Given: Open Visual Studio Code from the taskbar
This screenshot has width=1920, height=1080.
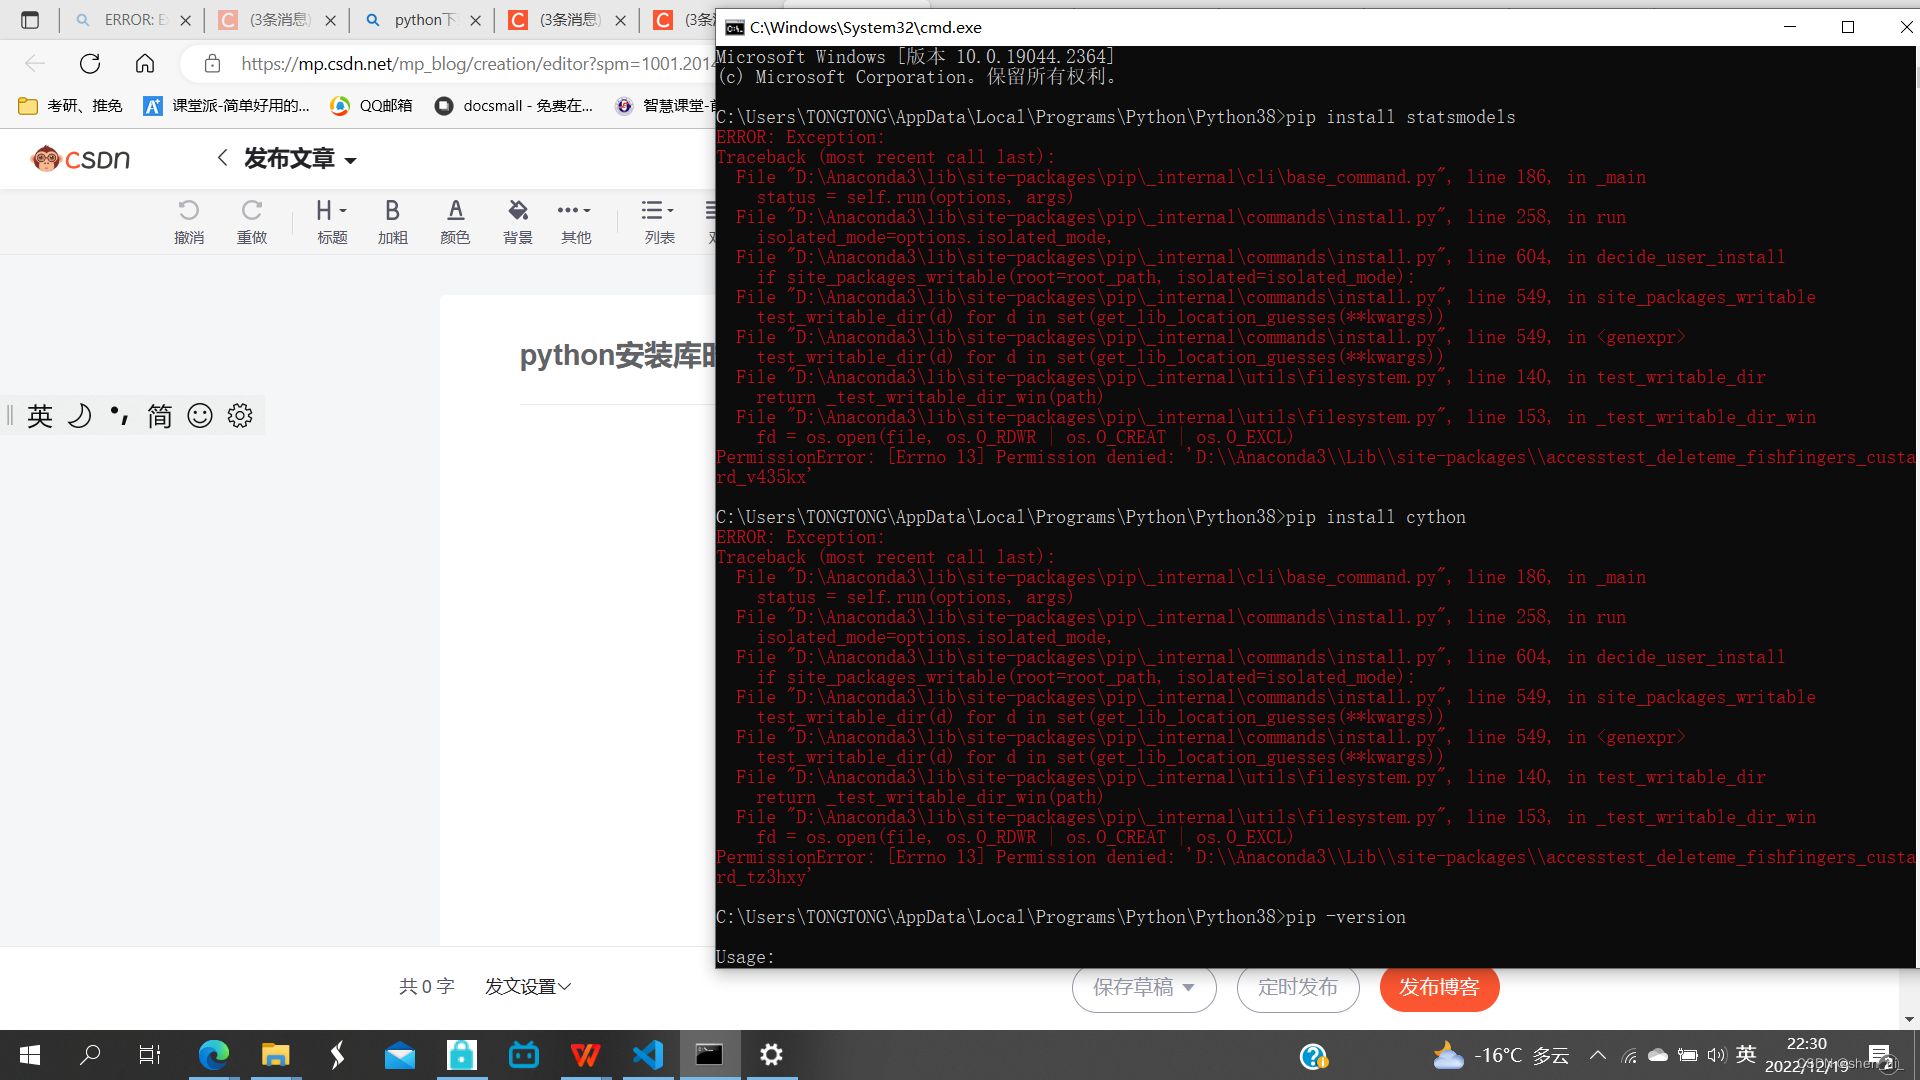Looking at the screenshot, I should pos(648,1055).
